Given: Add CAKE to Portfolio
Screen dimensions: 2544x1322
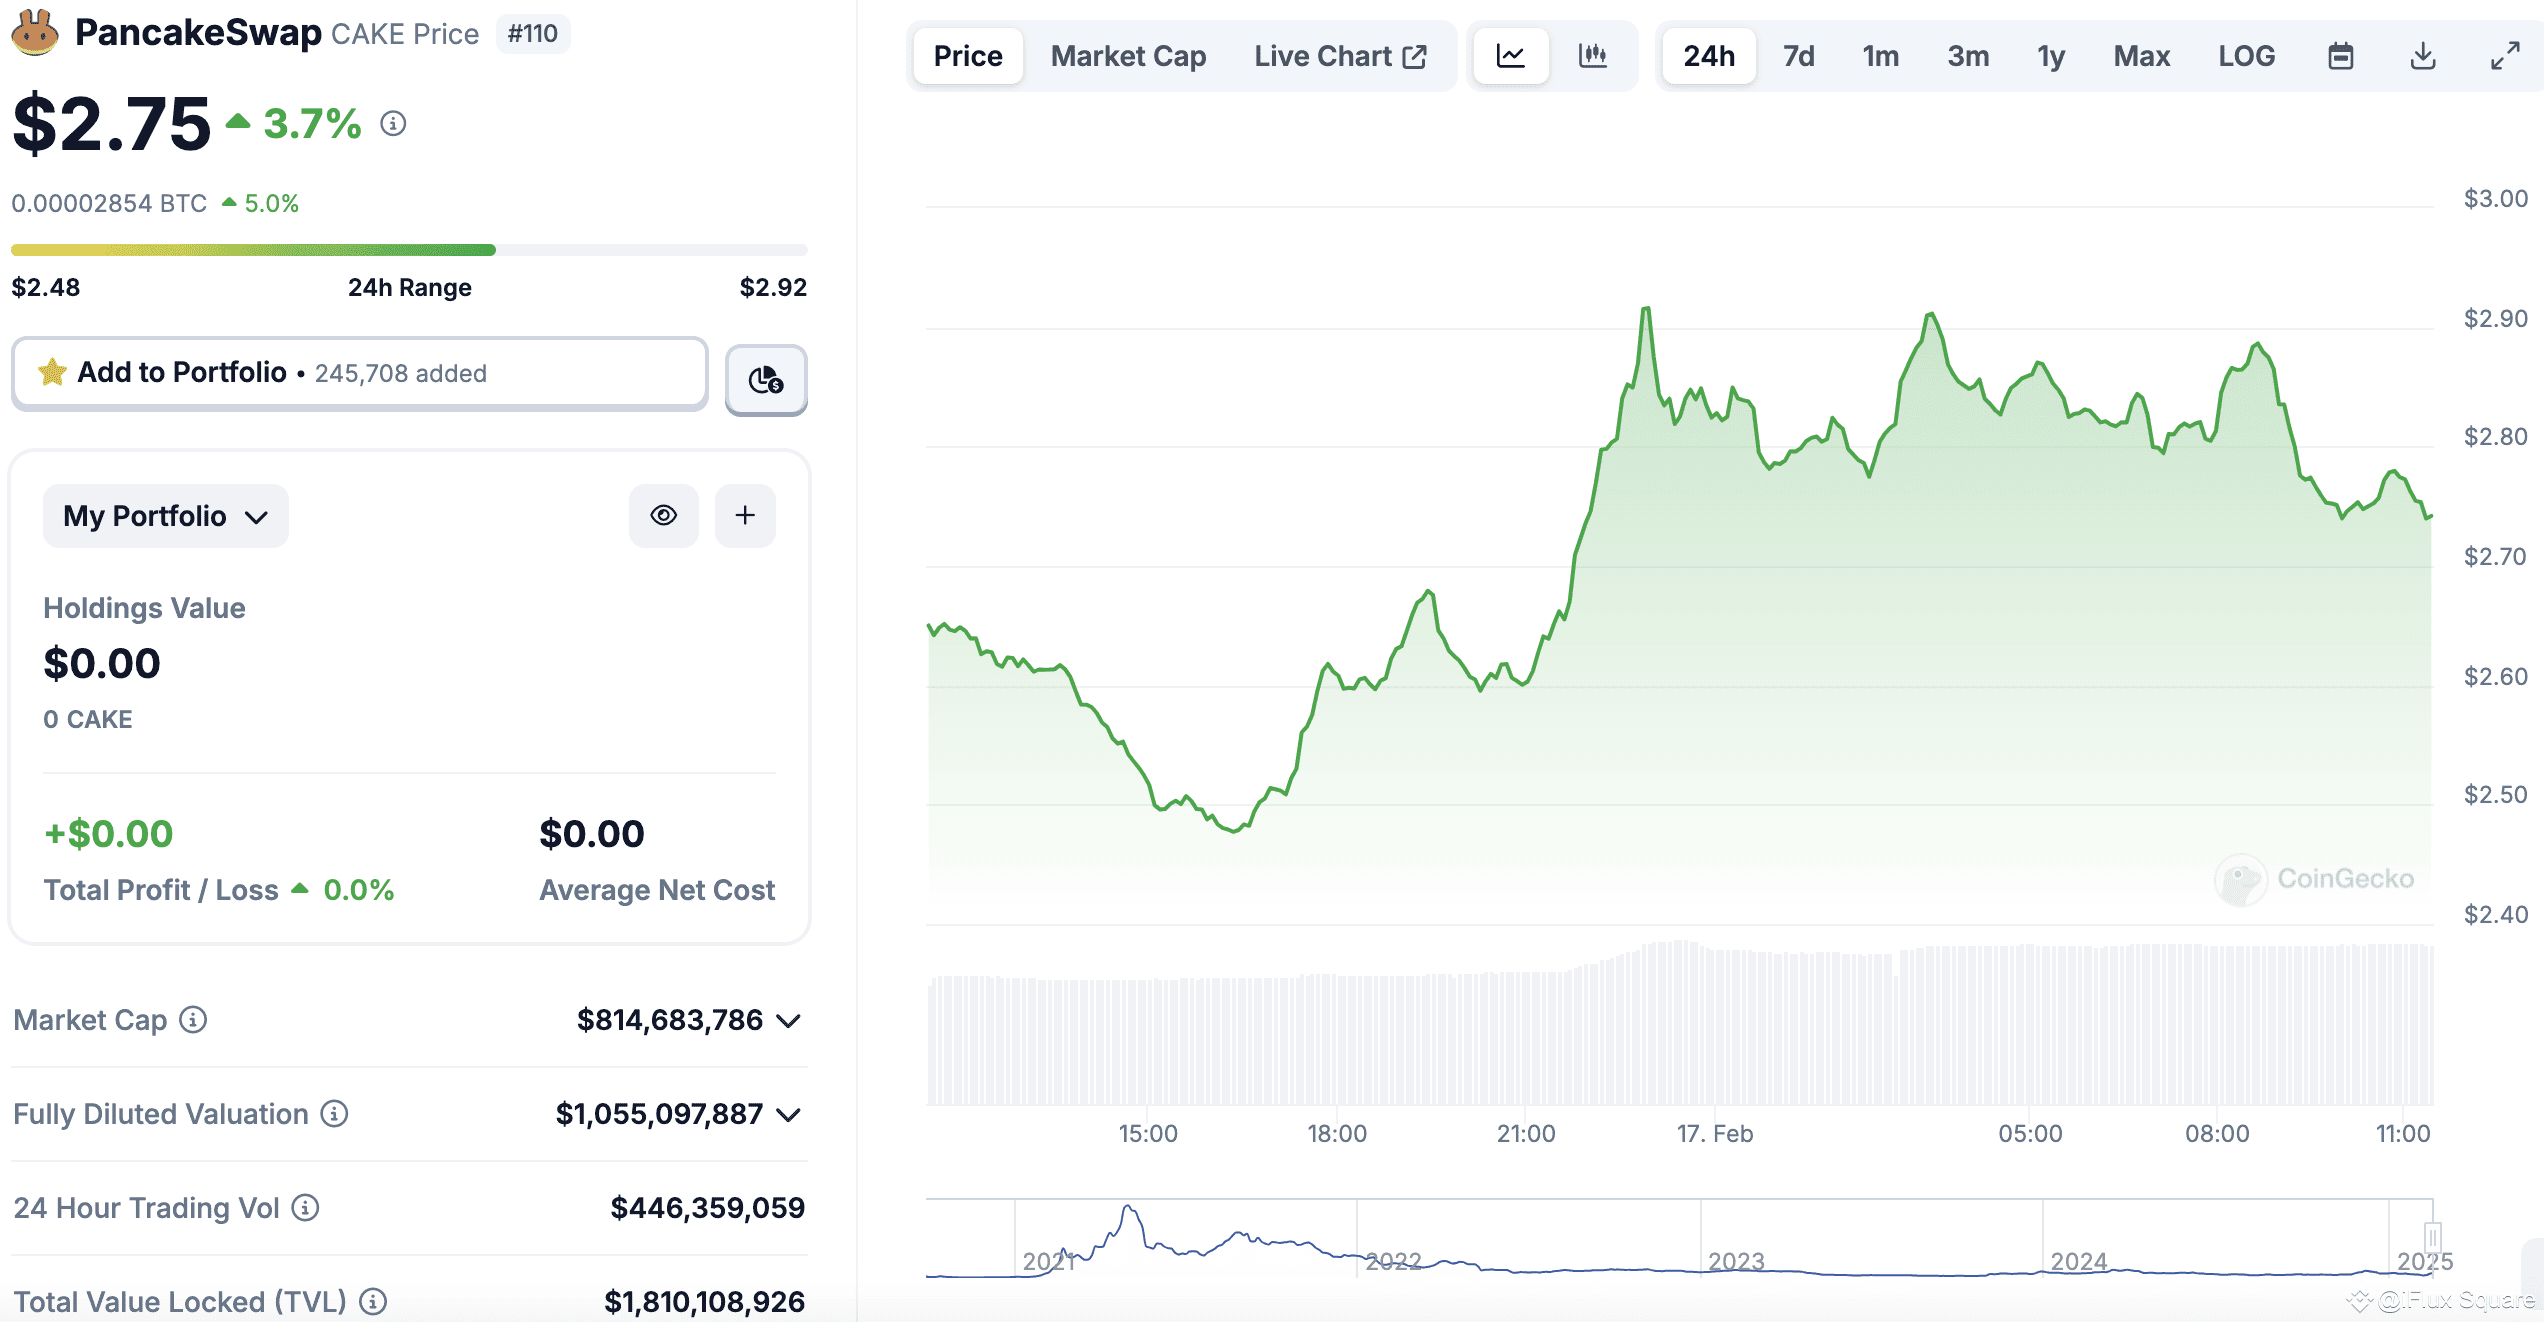Looking at the screenshot, I should pyautogui.click(x=360, y=373).
